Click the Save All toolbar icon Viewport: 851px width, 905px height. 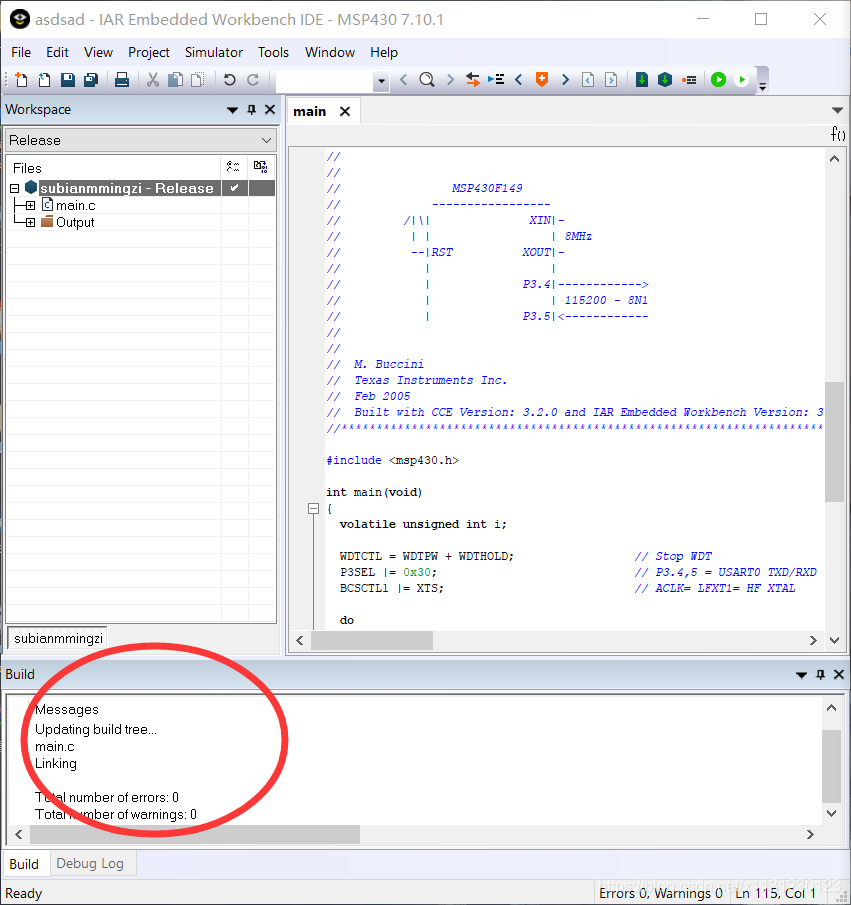click(91, 80)
